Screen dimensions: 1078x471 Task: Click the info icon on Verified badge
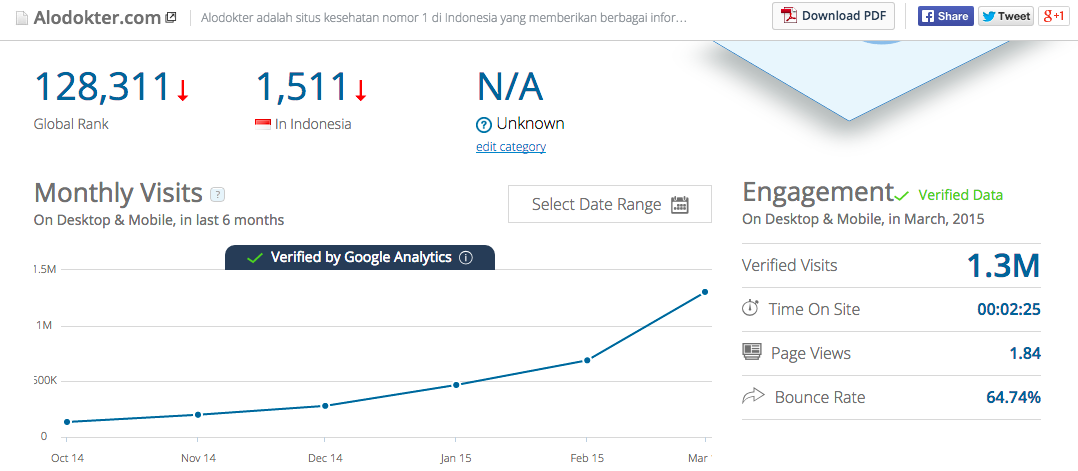click(466, 258)
